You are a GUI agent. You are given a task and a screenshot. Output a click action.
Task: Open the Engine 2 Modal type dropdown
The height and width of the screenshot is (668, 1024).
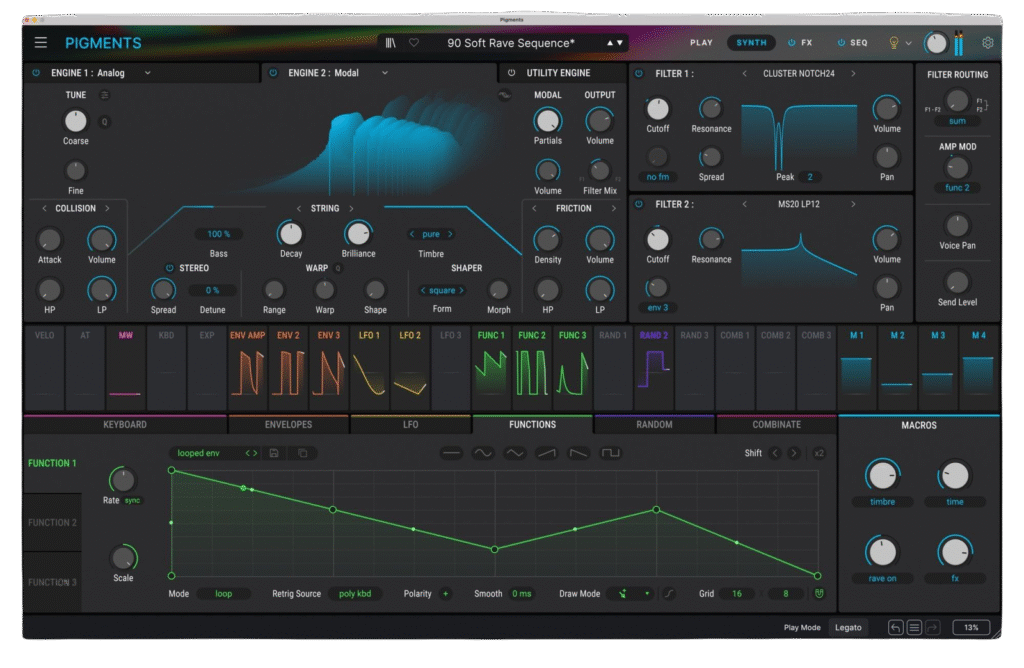[384, 73]
